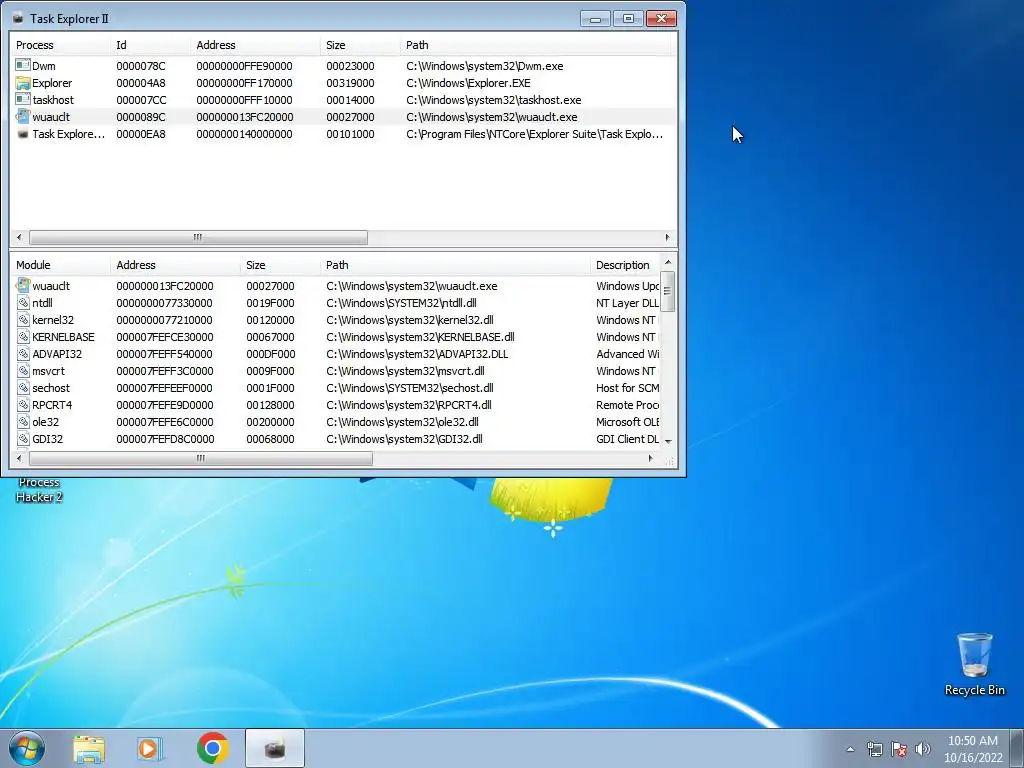Open the Recycle Bin desktop icon
The image size is (1024, 768).
pos(974,664)
